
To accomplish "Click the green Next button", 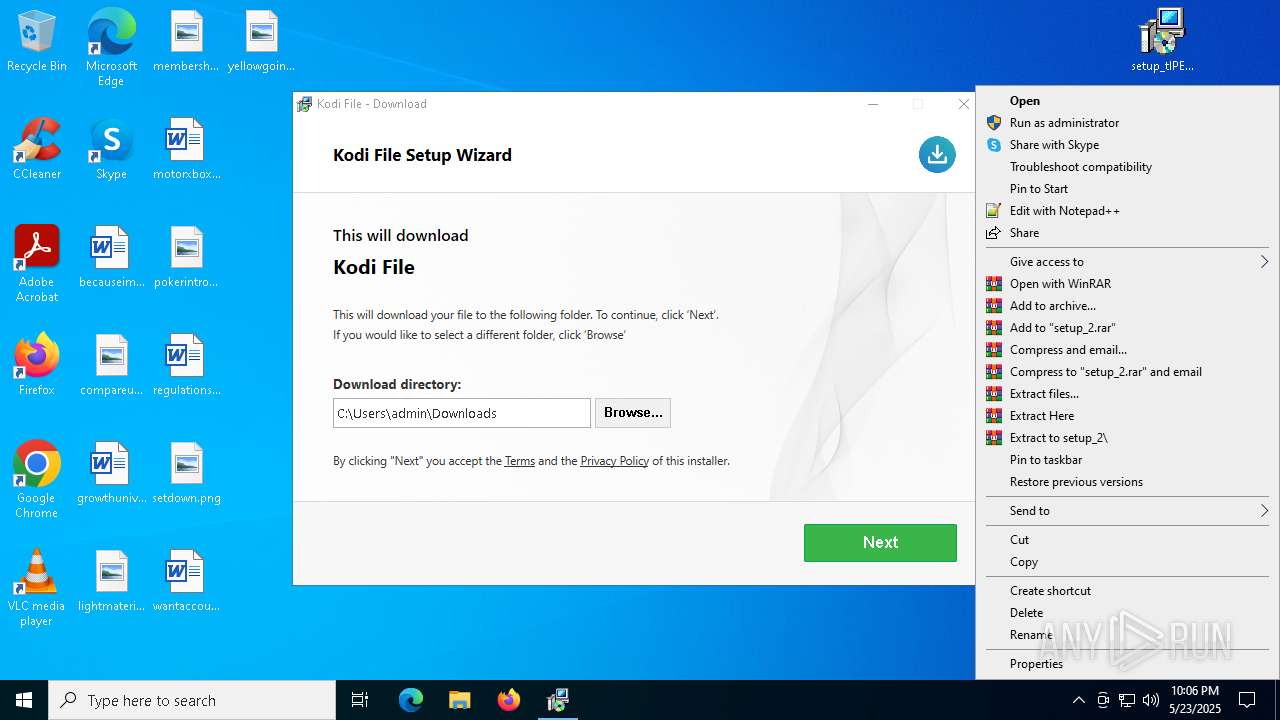I will (x=880, y=542).
